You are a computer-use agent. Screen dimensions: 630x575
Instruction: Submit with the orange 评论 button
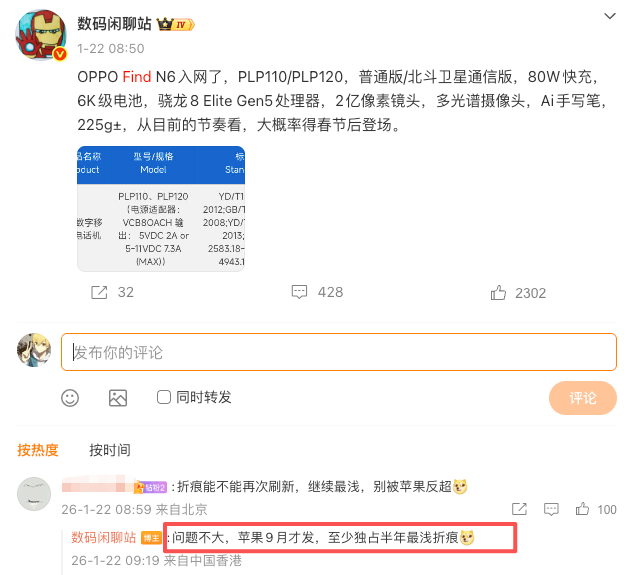(583, 398)
